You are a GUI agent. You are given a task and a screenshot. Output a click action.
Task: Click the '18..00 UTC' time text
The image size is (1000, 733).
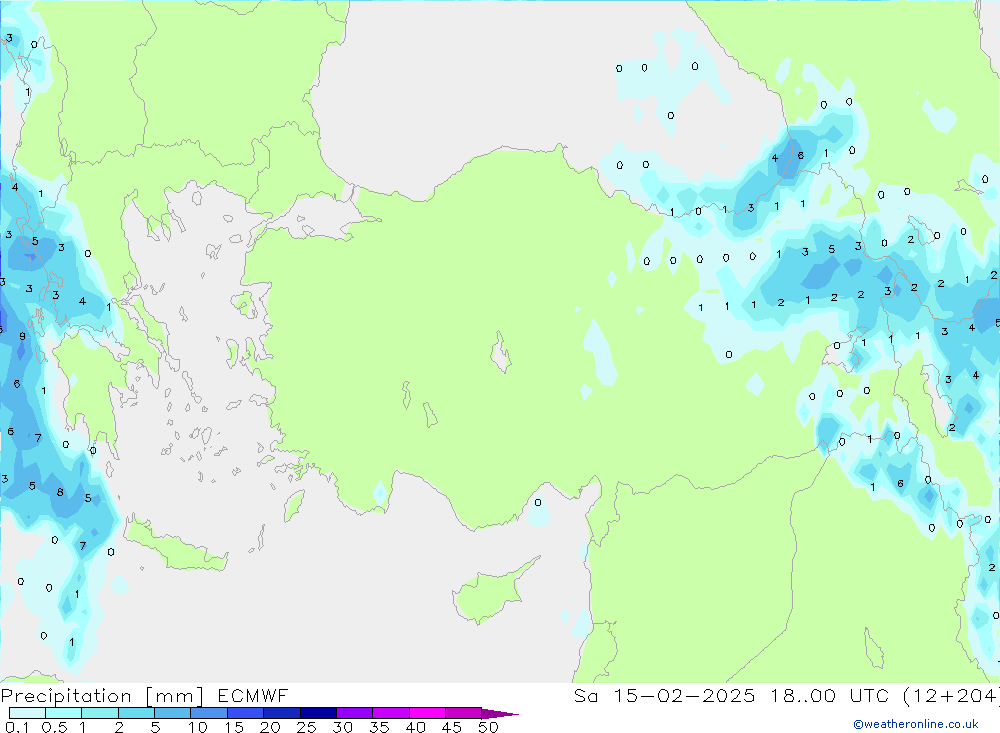click(830, 696)
